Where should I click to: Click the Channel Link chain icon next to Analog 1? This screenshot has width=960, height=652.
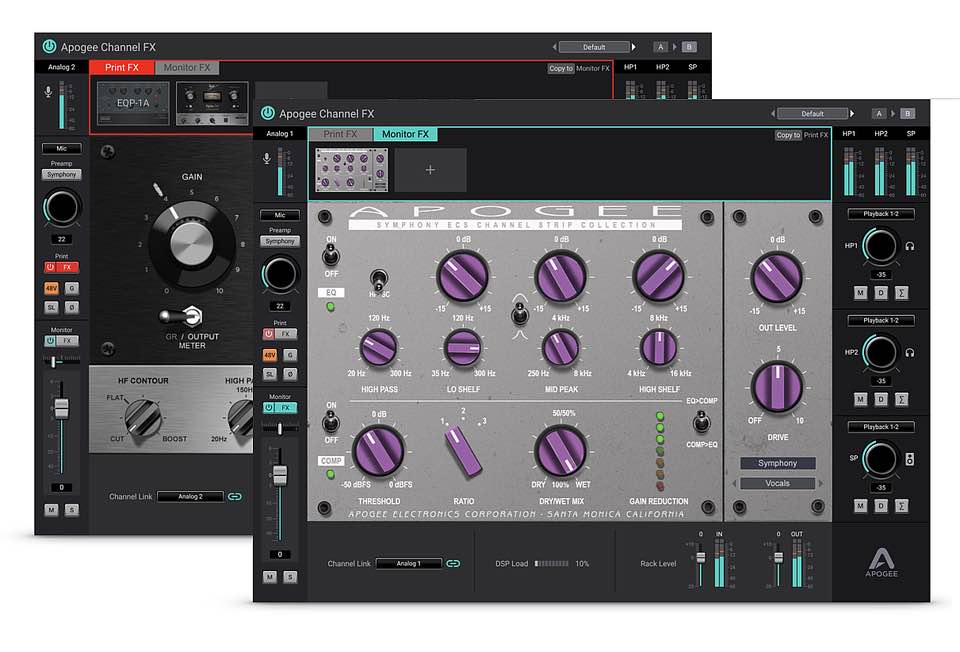[x=453, y=563]
